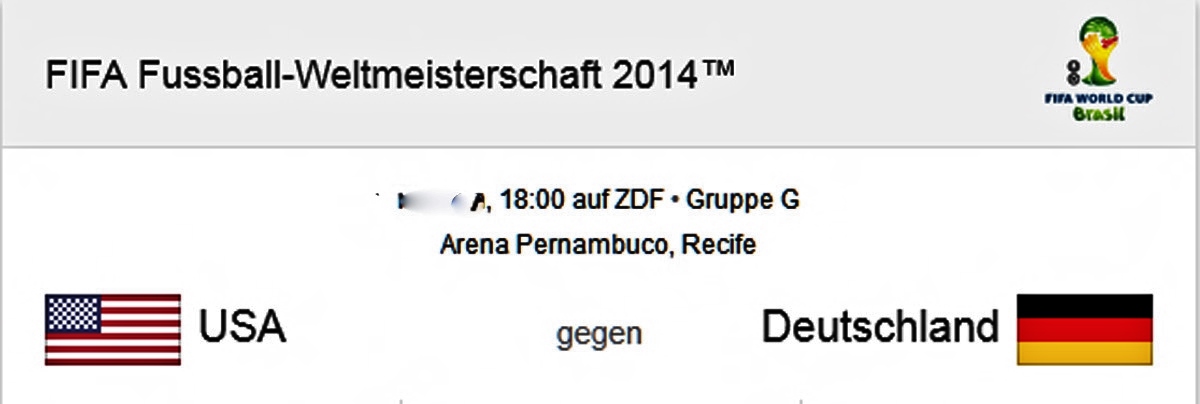Open the FIFA Fussball-Weltmeisterschaft 2014 title
This screenshot has width=1200, height=404.
(x=390, y=74)
